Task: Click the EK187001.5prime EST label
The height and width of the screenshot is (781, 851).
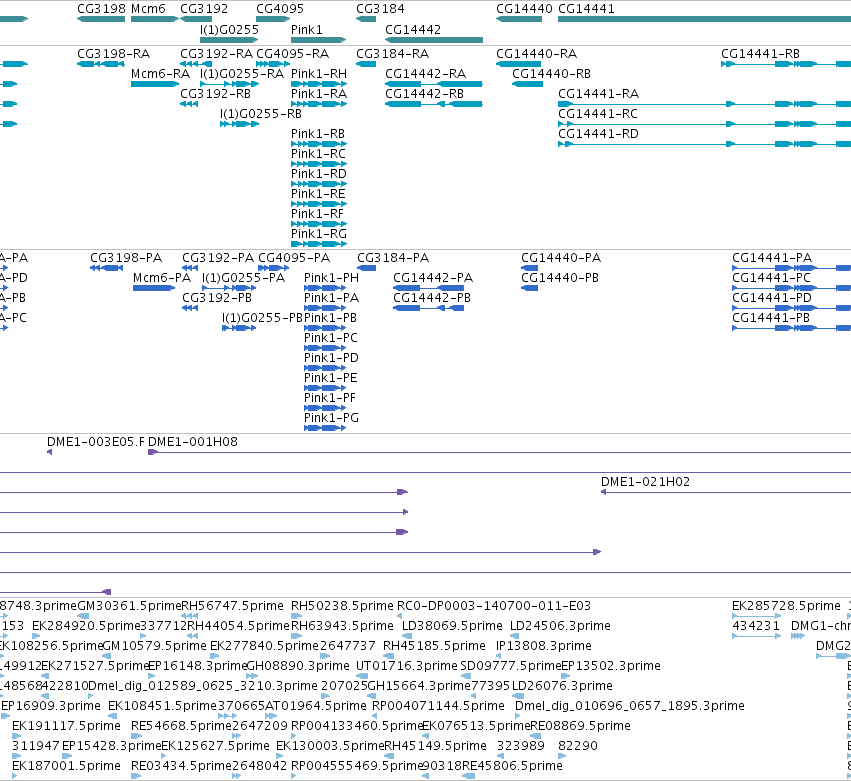Action: (x=66, y=765)
